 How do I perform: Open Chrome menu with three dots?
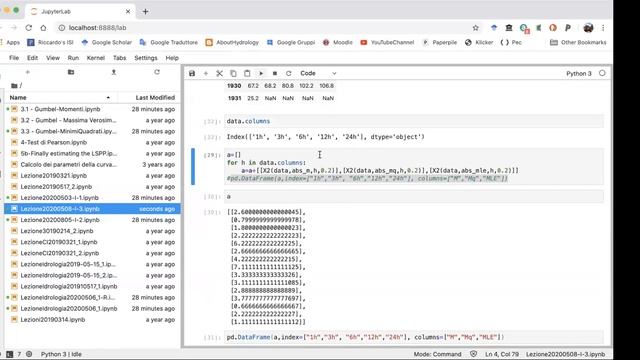coord(603,28)
